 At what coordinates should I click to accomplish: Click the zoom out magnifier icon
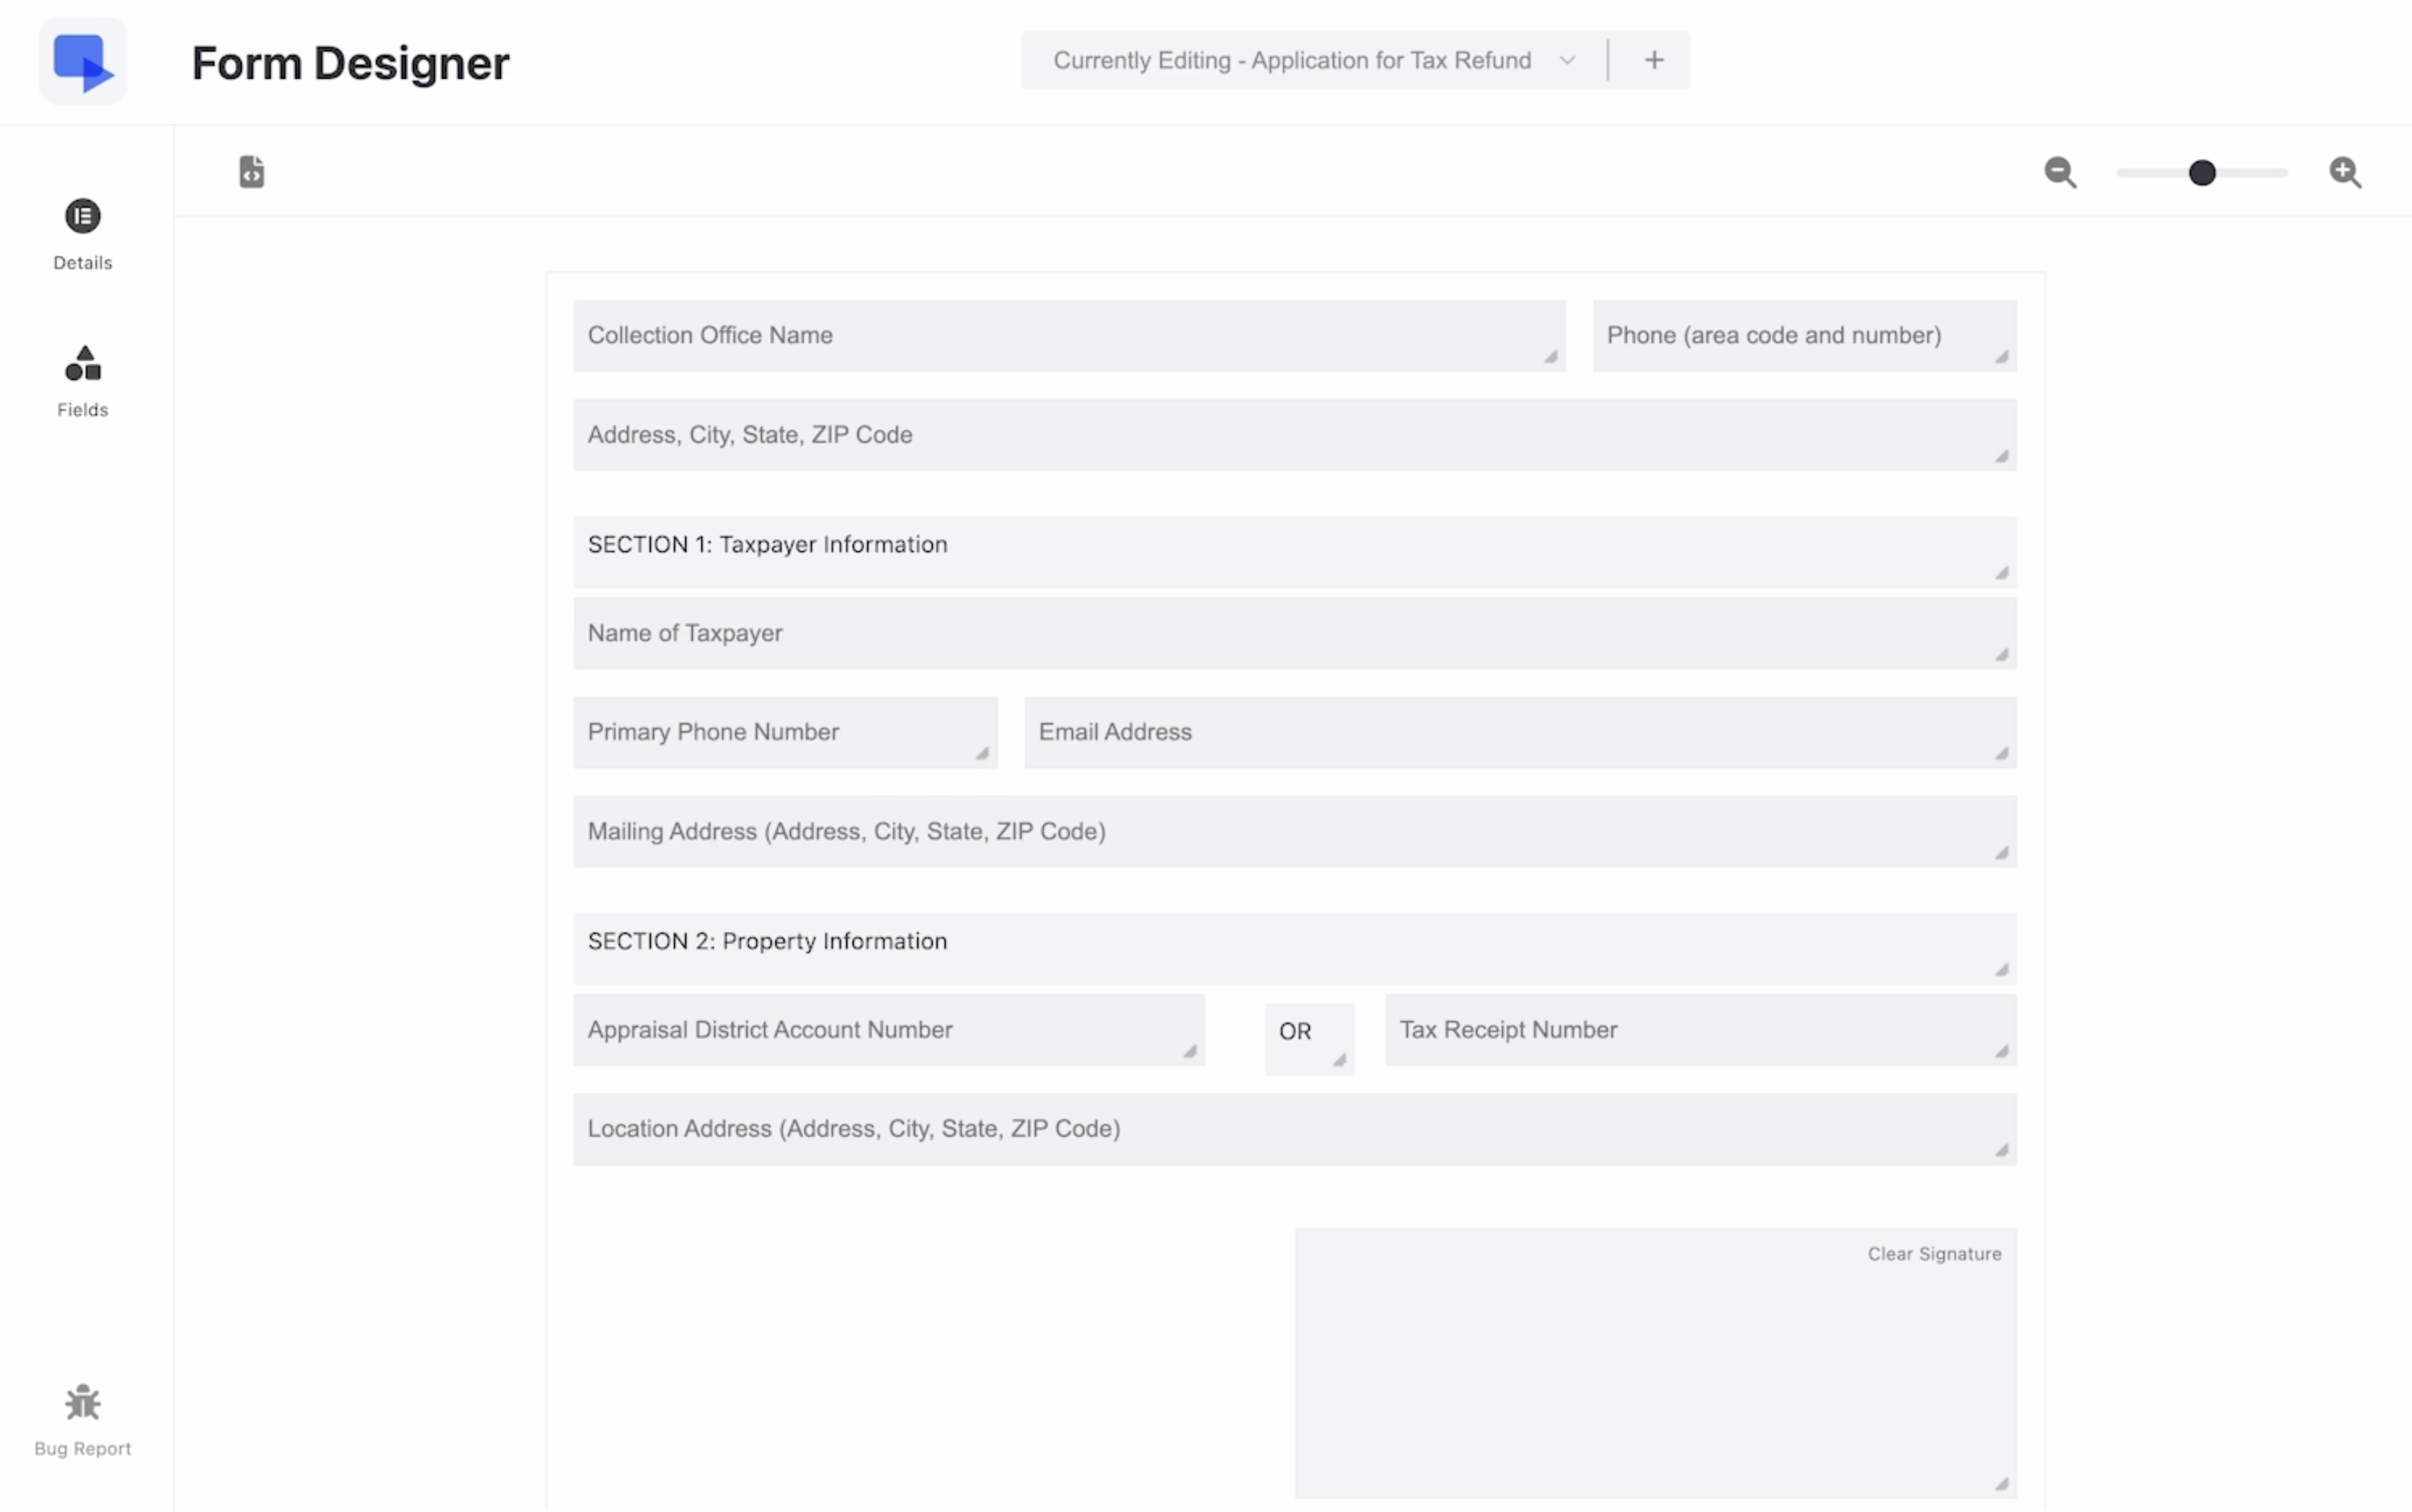(x=2060, y=172)
